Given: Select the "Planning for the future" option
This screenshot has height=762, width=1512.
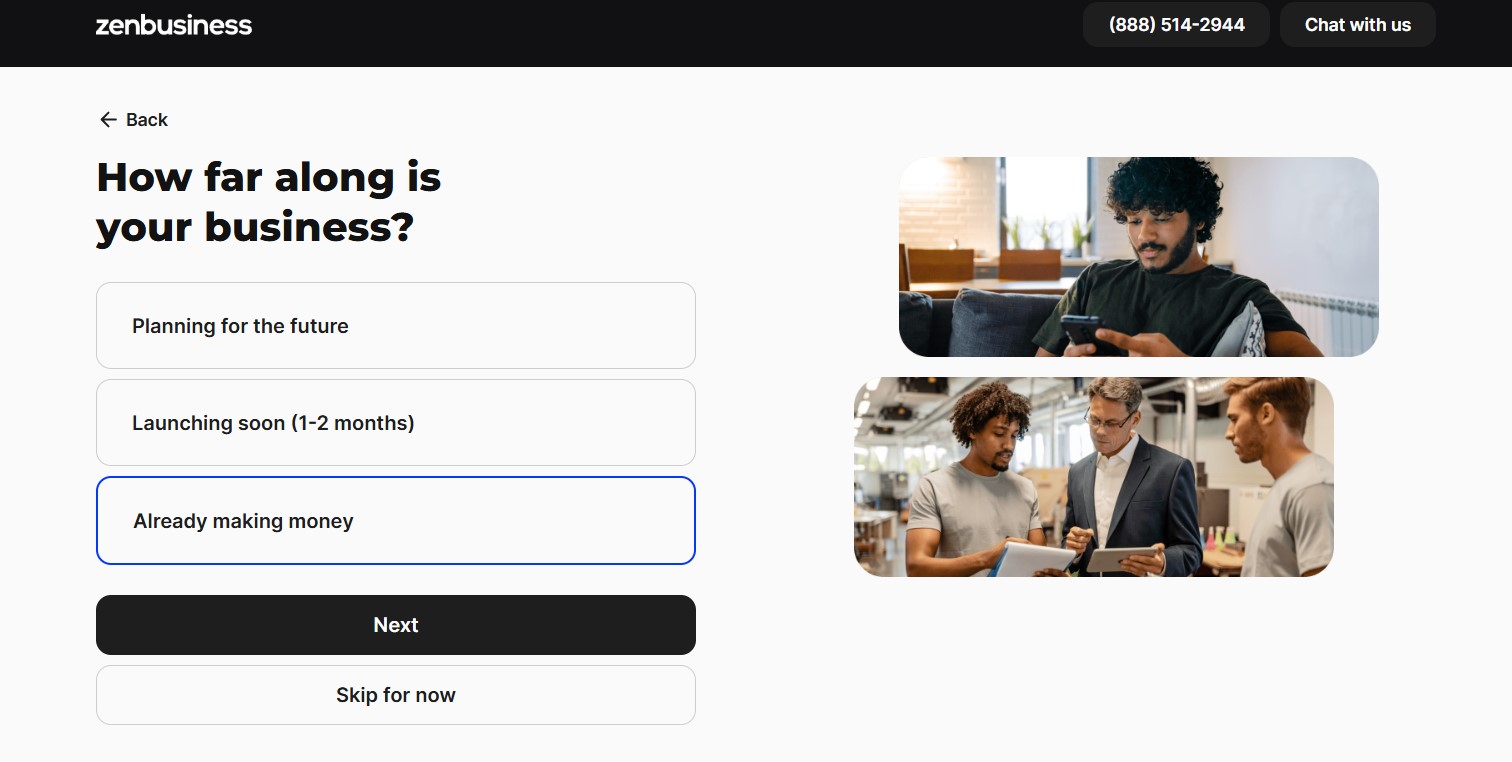Looking at the screenshot, I should click(x=396, y=326).
